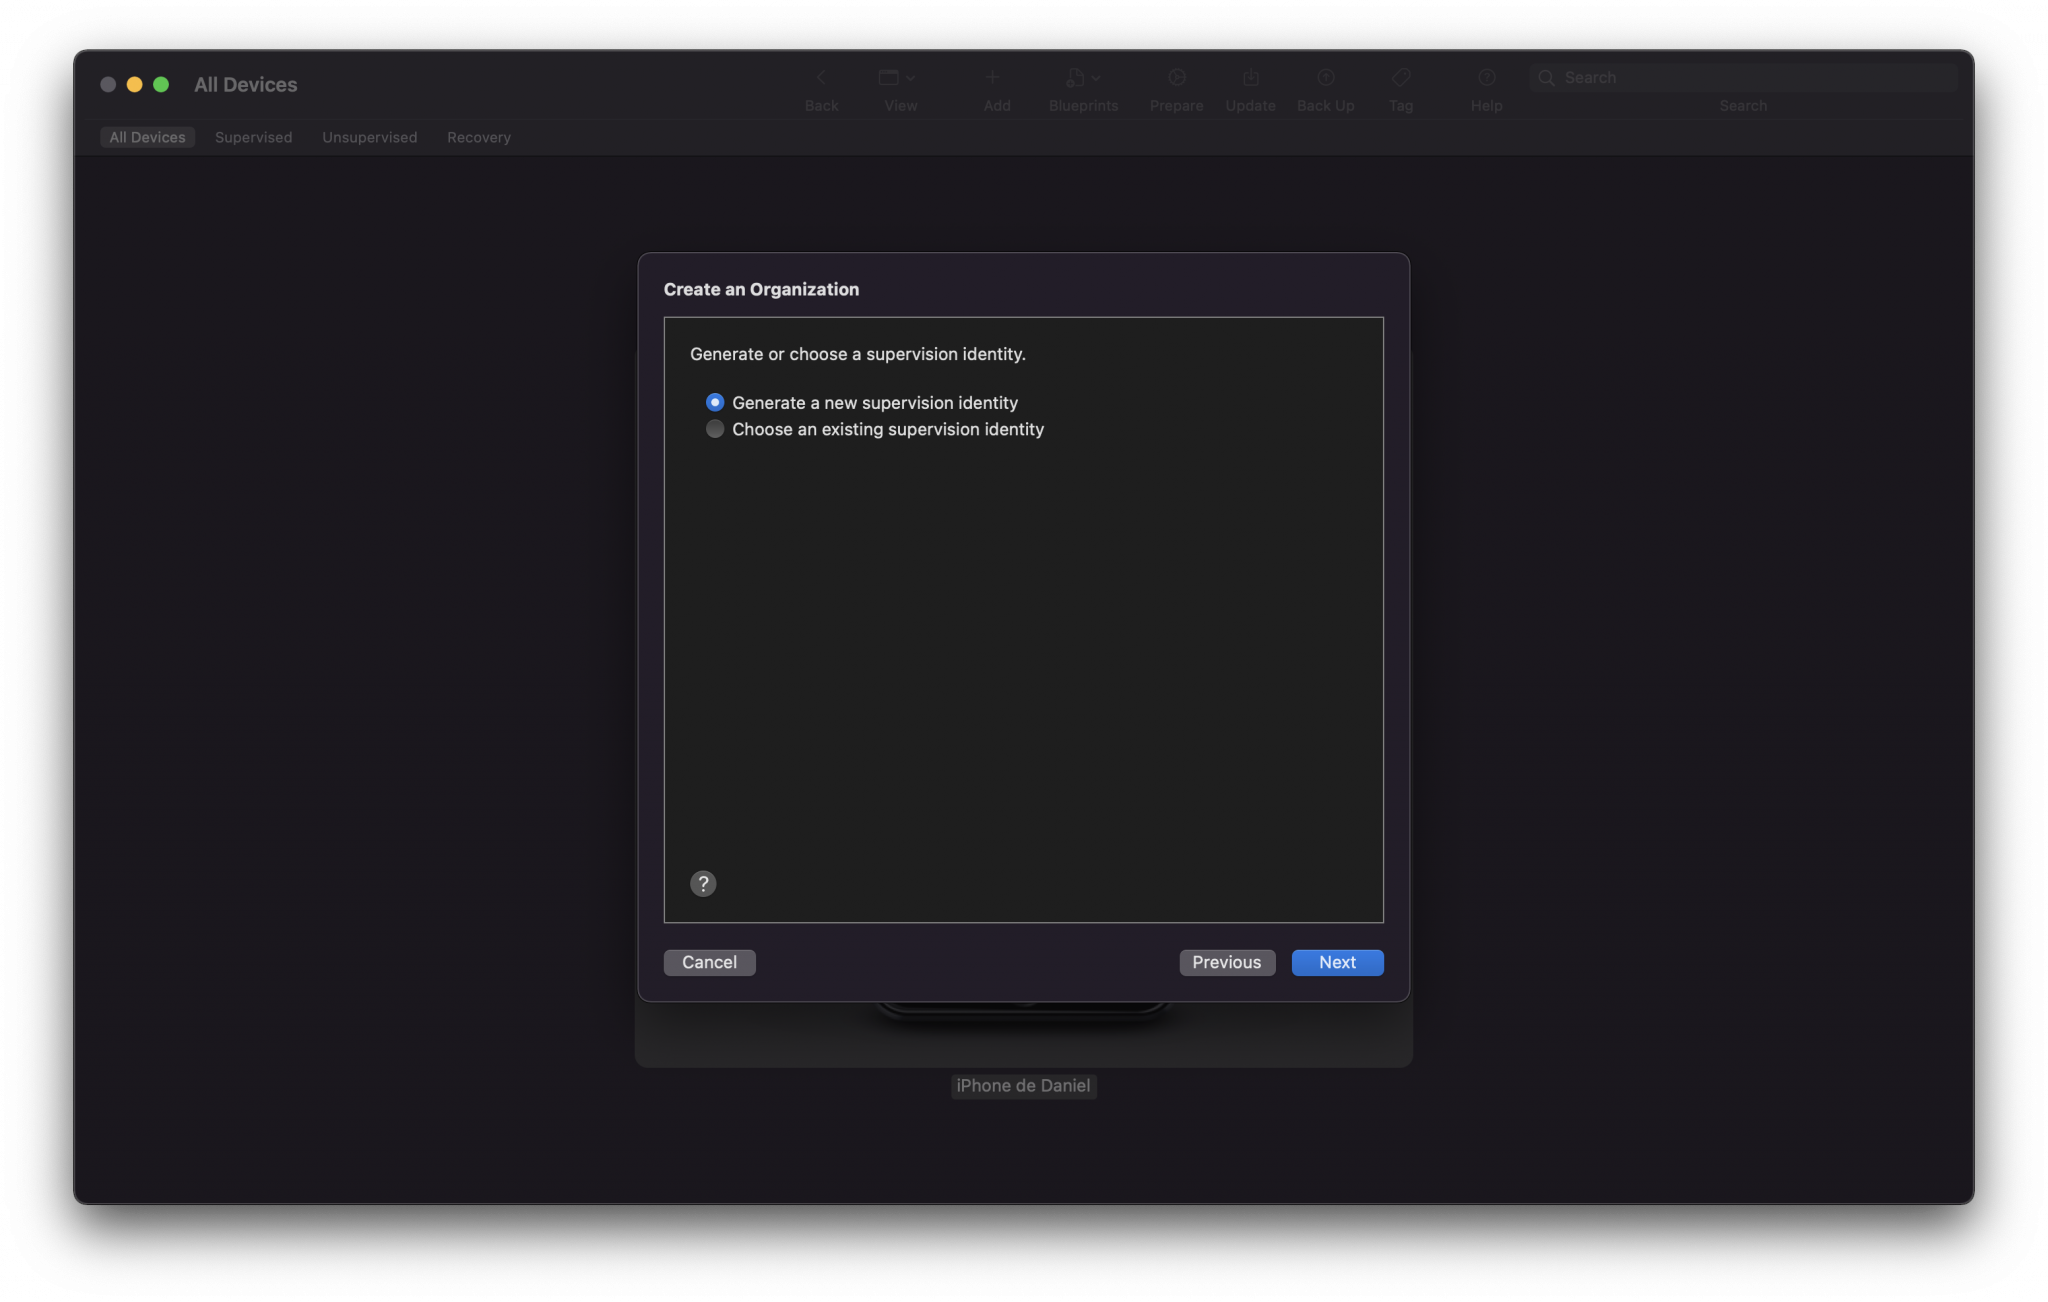Click the Update icon
The width and height of the screenshot is (2048, 1302).
click(1249, 77)
